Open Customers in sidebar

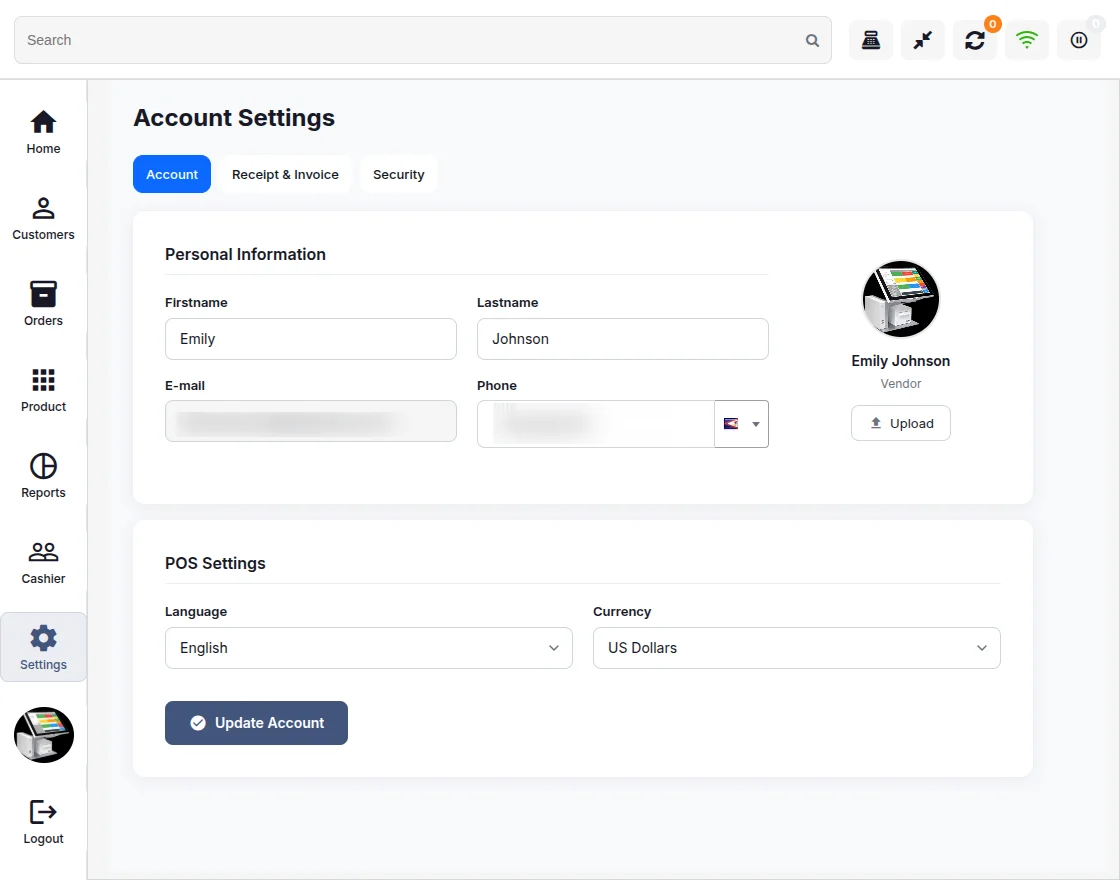(x=44, y=219)
